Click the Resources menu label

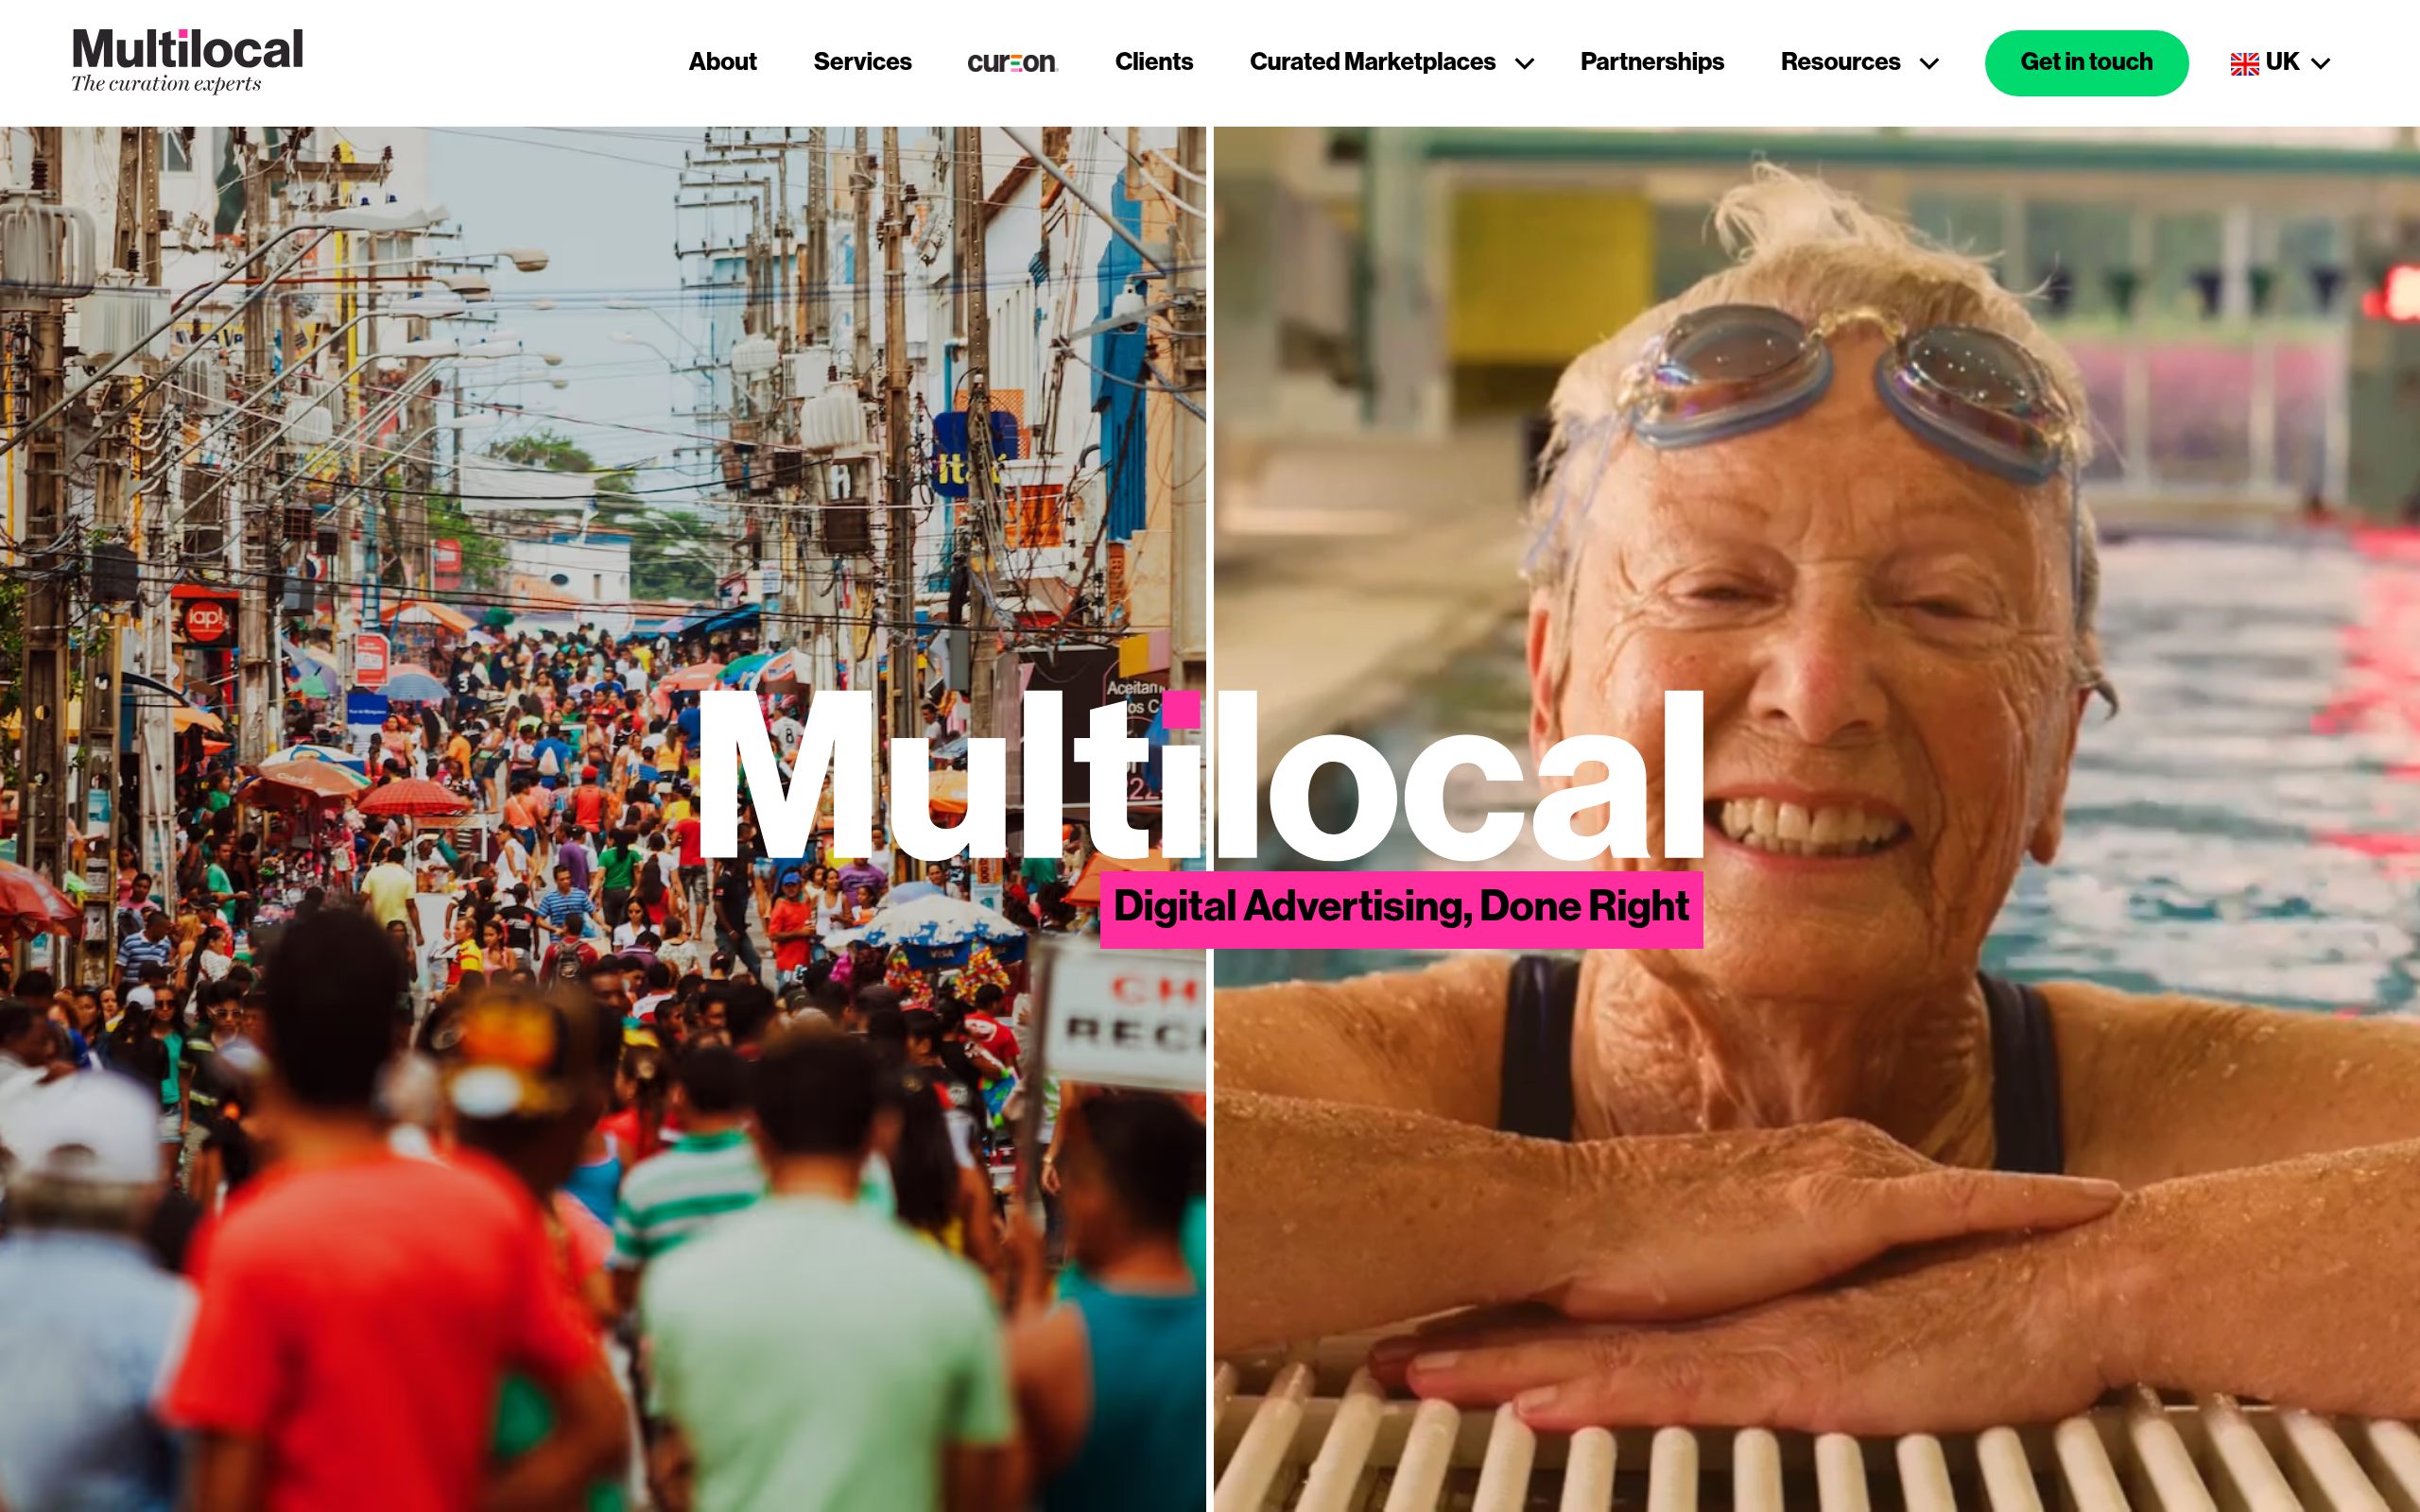(x=1840, y=62)
